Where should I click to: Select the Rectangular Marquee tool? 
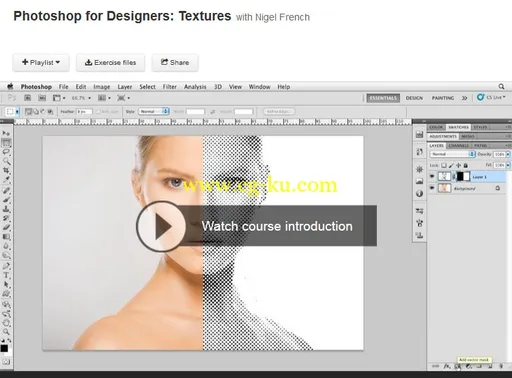pyautogui.click(x=6, y=143)
